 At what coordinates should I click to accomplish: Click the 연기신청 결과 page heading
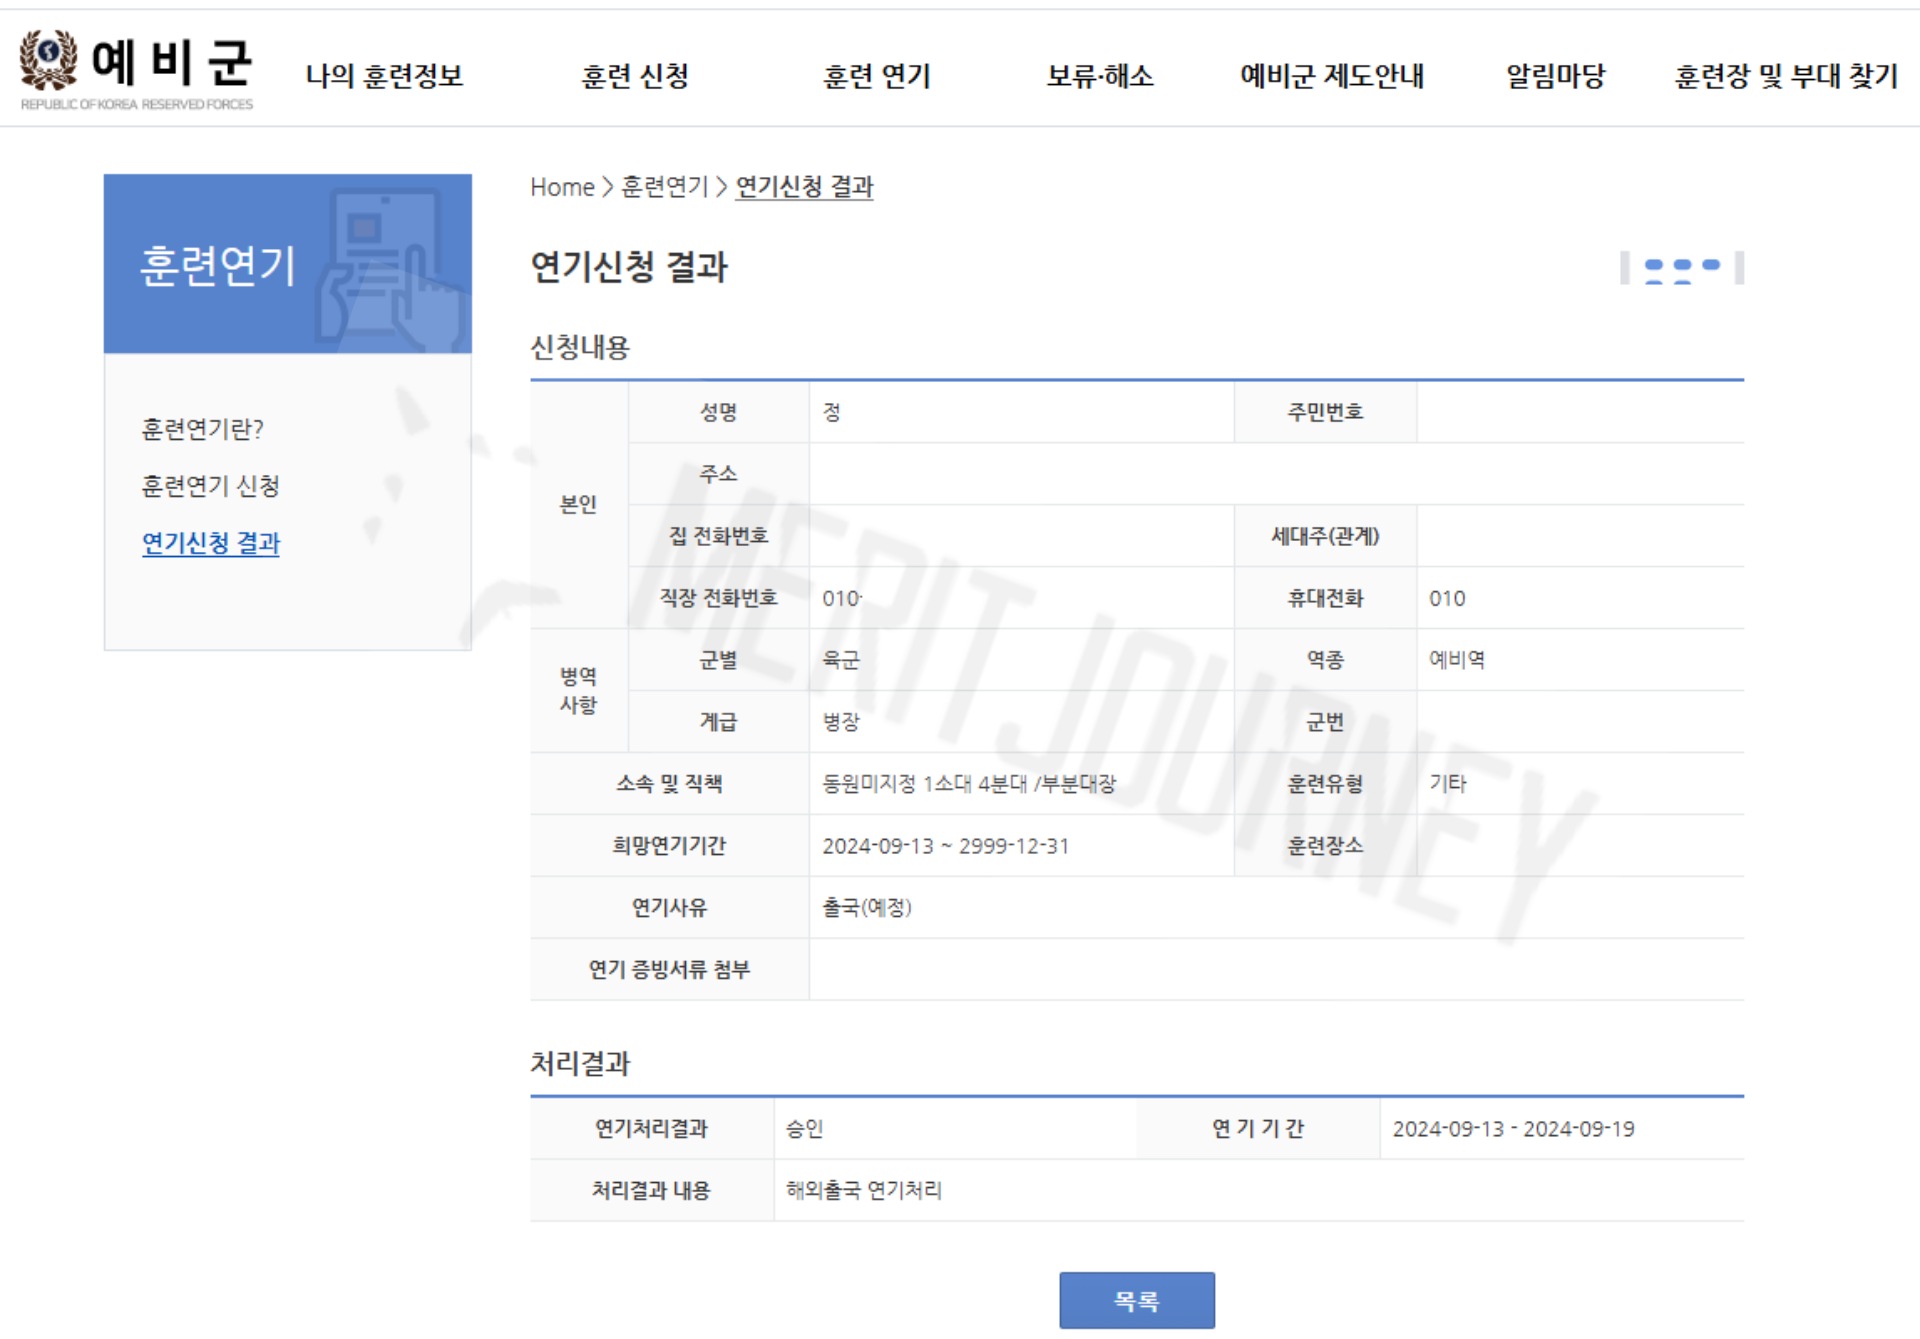click(629, 267)
